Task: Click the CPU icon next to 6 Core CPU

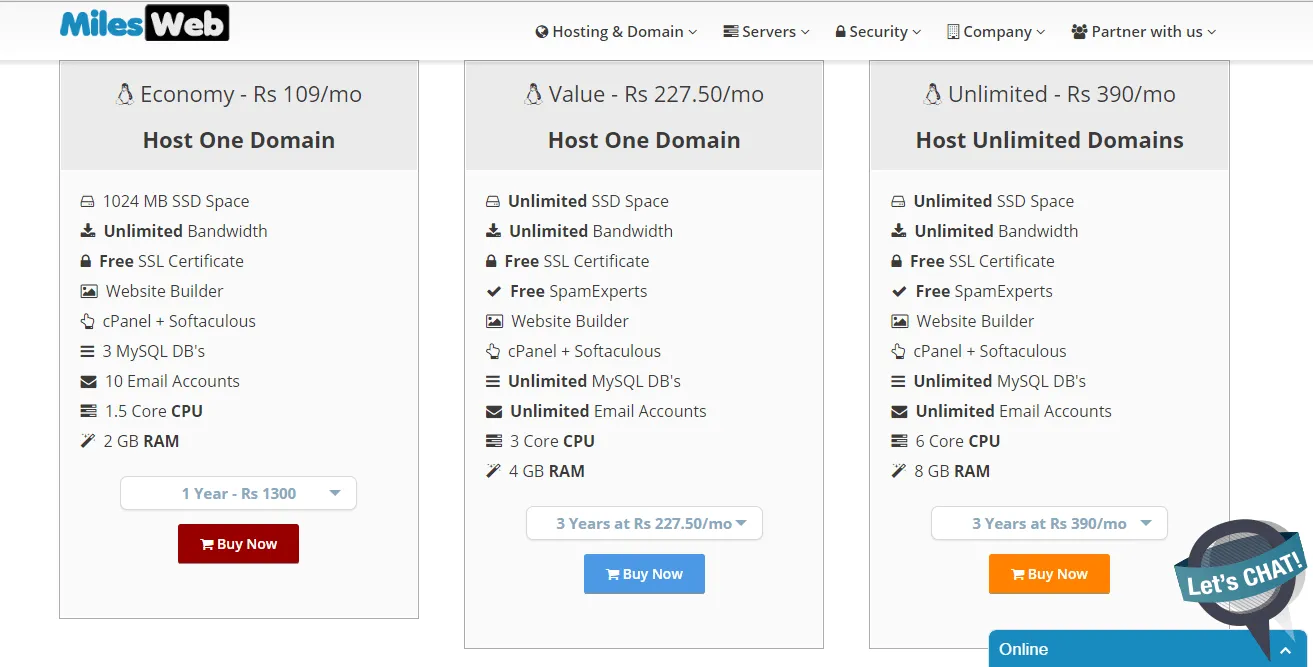Action: pos(899,441)
